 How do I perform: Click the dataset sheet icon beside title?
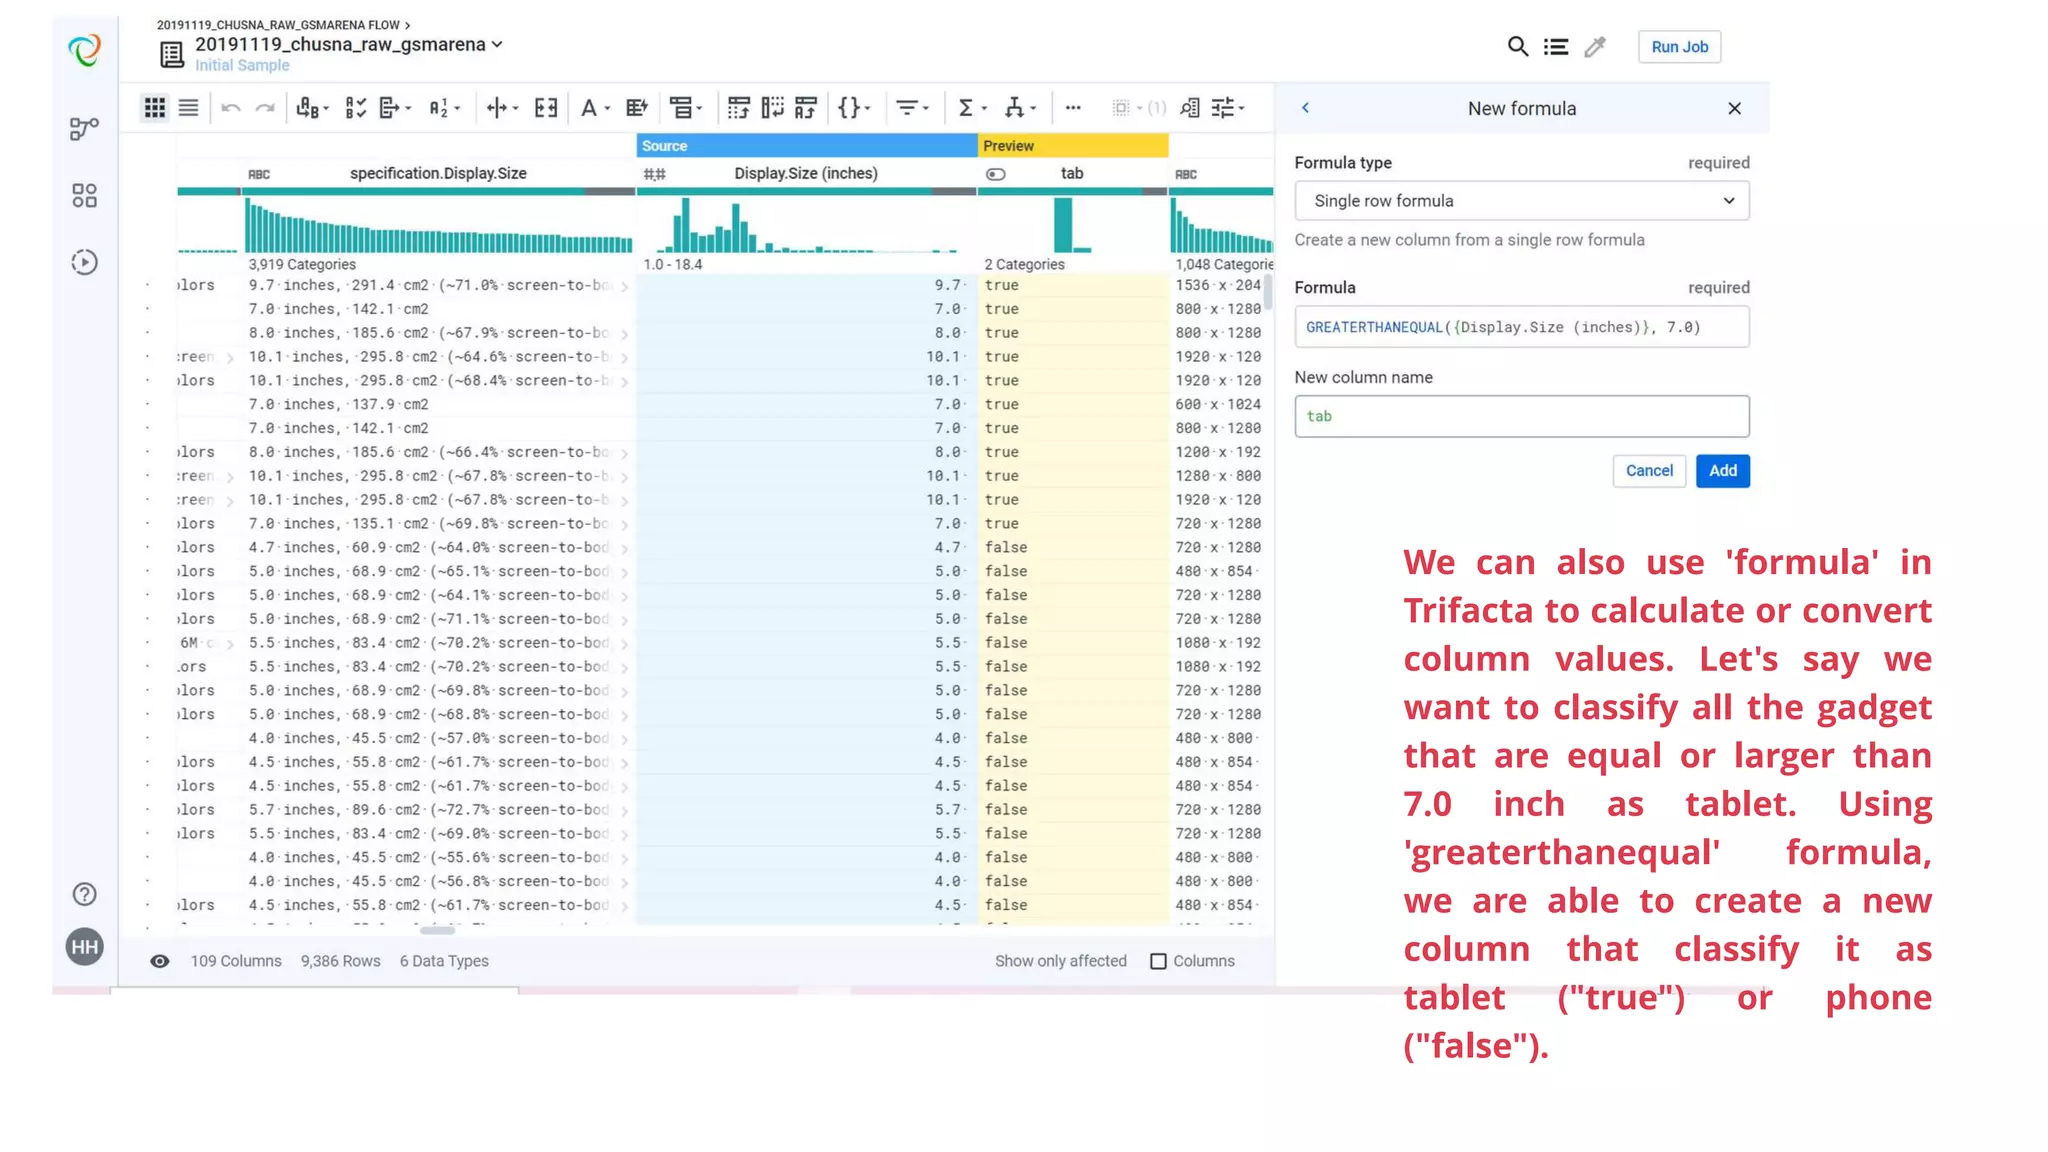pos(172,54)
